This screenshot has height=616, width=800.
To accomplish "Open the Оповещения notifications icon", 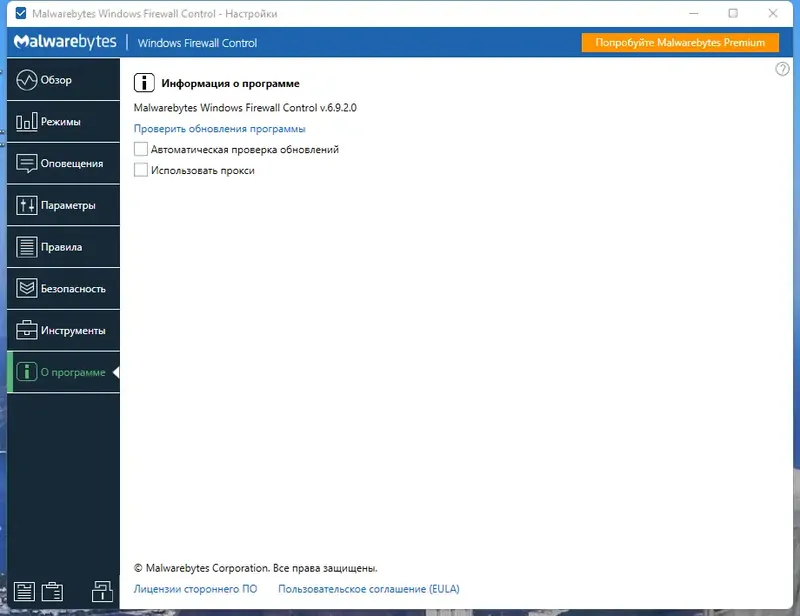I will coord(26,163).
